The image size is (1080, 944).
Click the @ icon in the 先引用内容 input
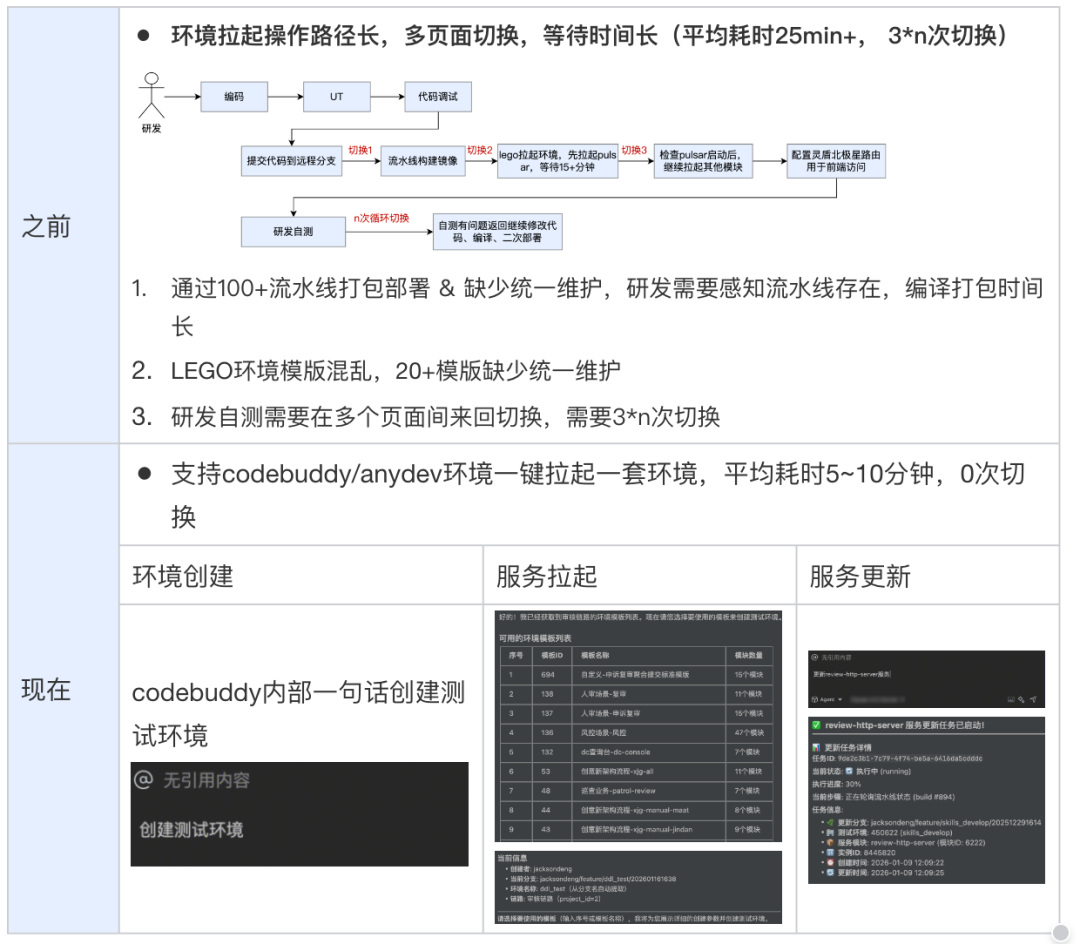coord(816,657)
